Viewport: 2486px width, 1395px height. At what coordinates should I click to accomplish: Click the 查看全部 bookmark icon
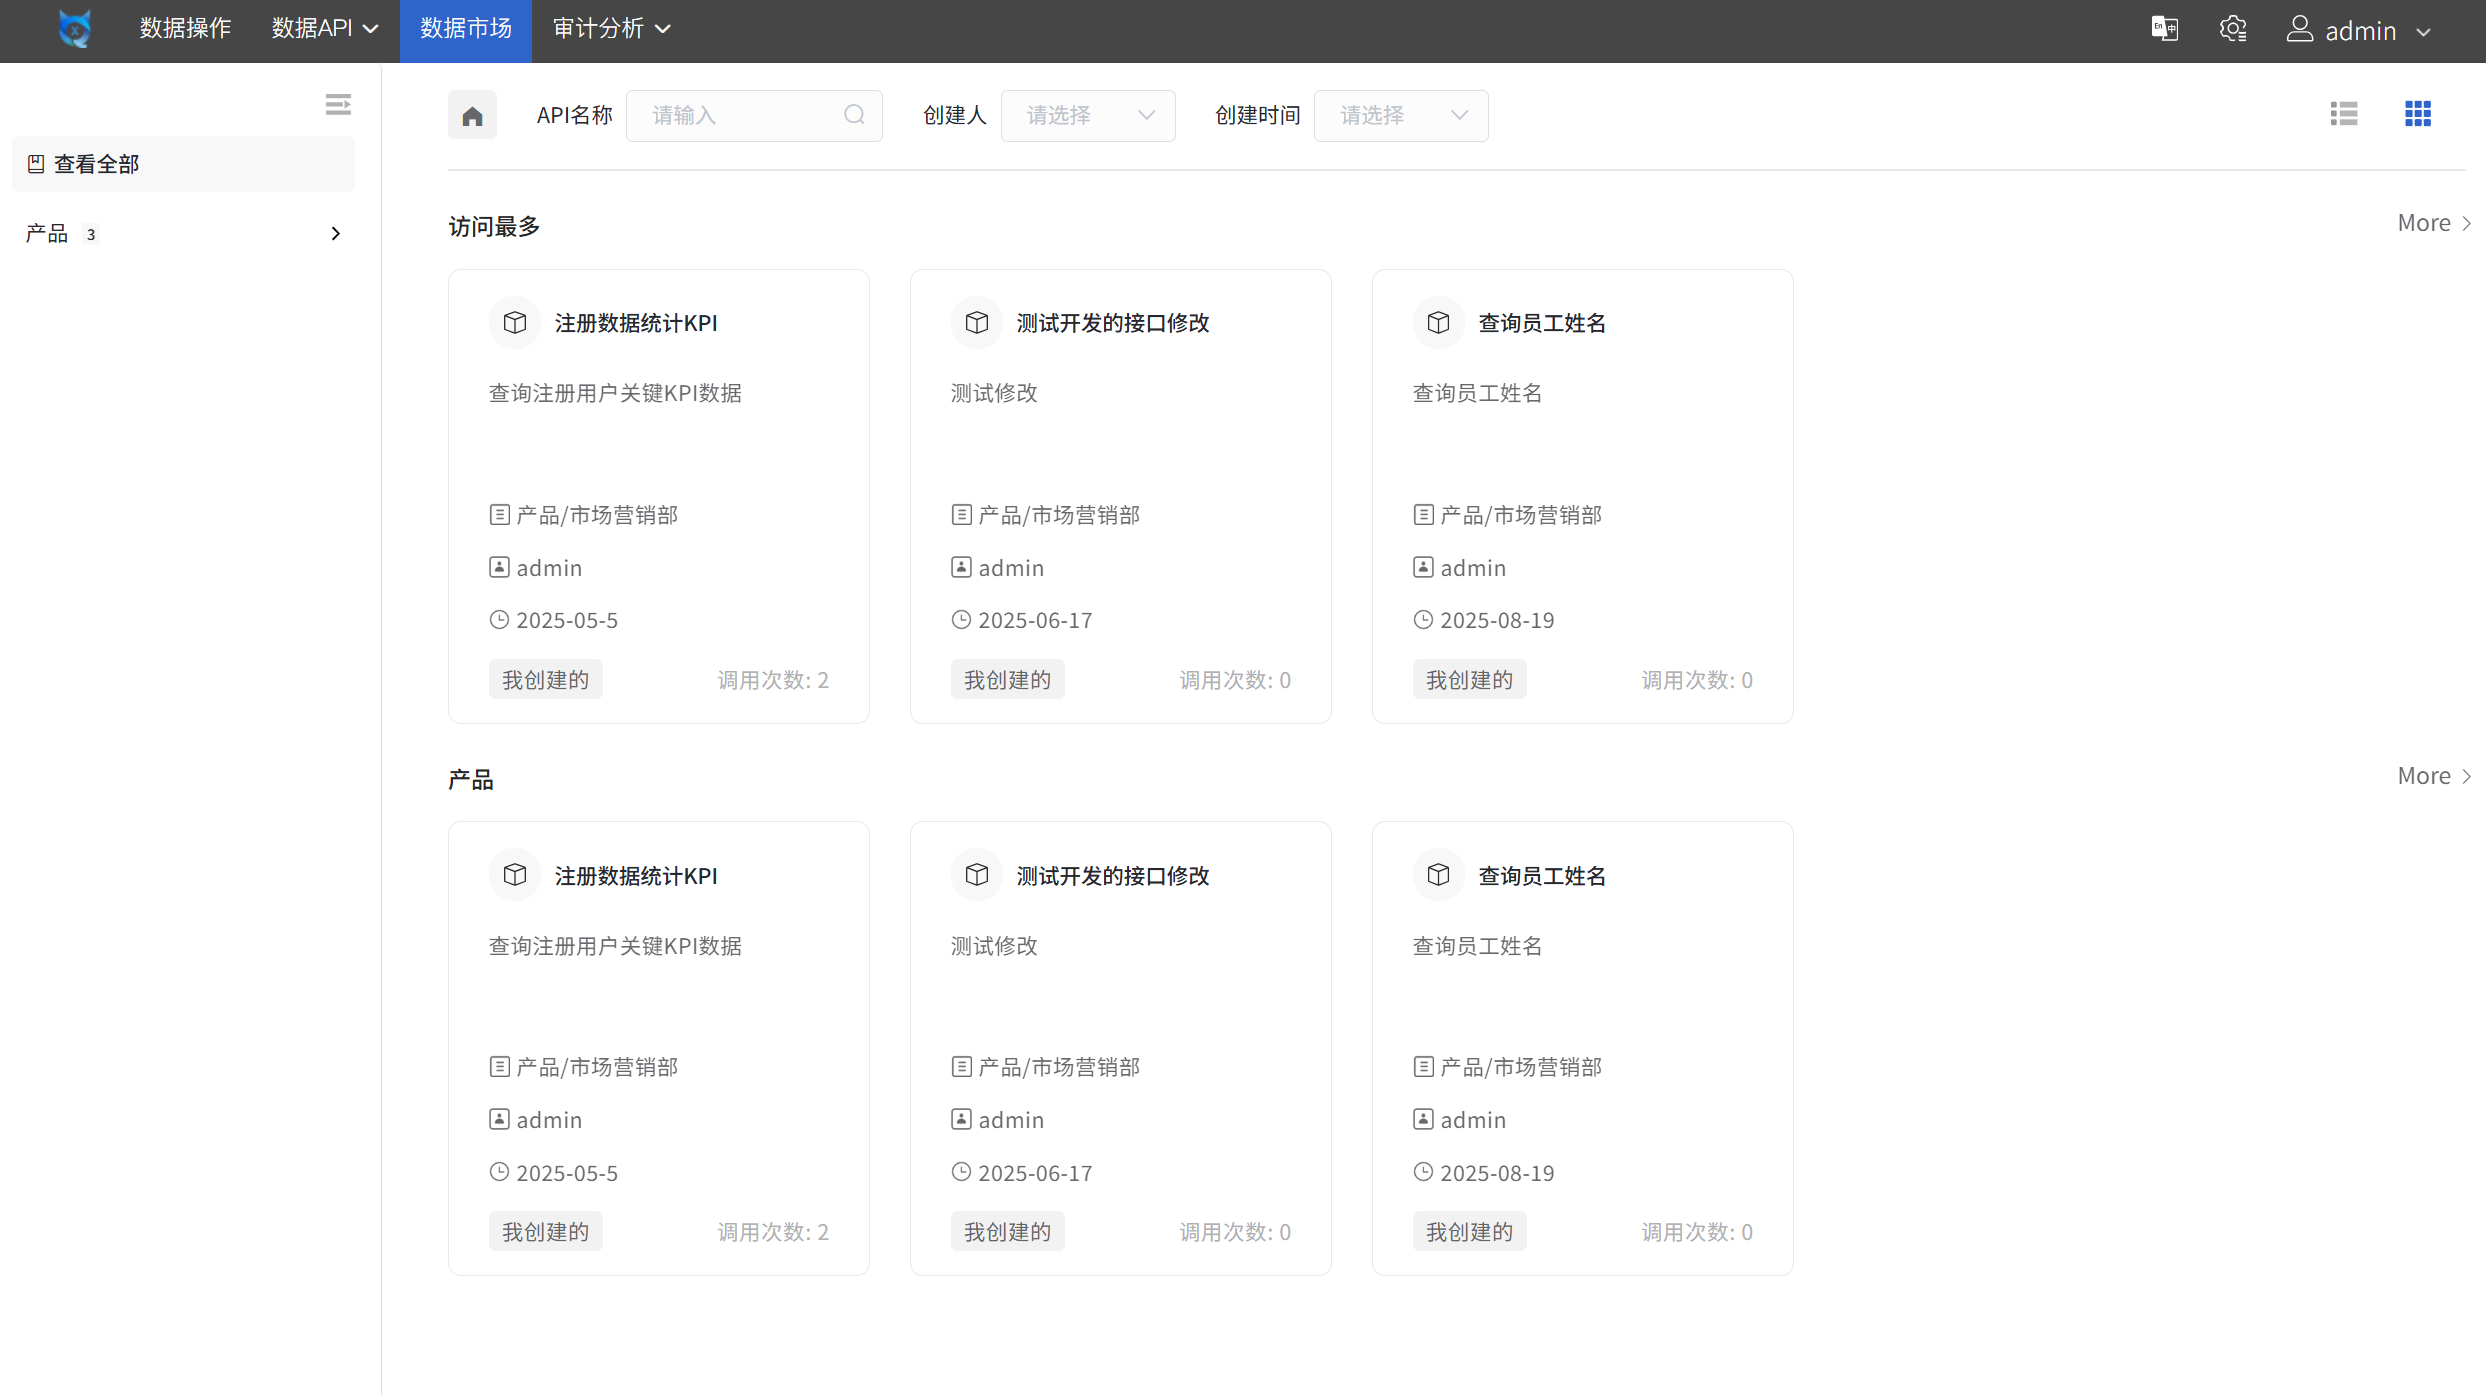36,164
